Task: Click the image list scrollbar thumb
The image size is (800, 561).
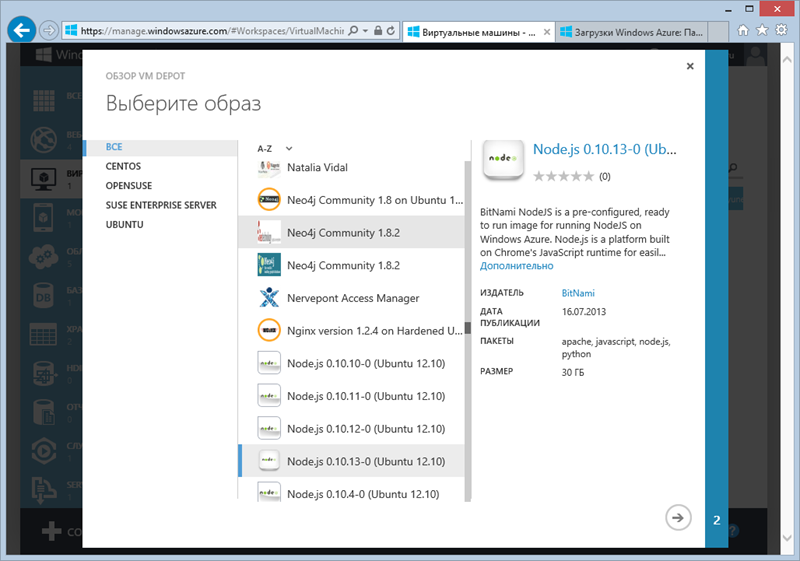Action: 467,327
